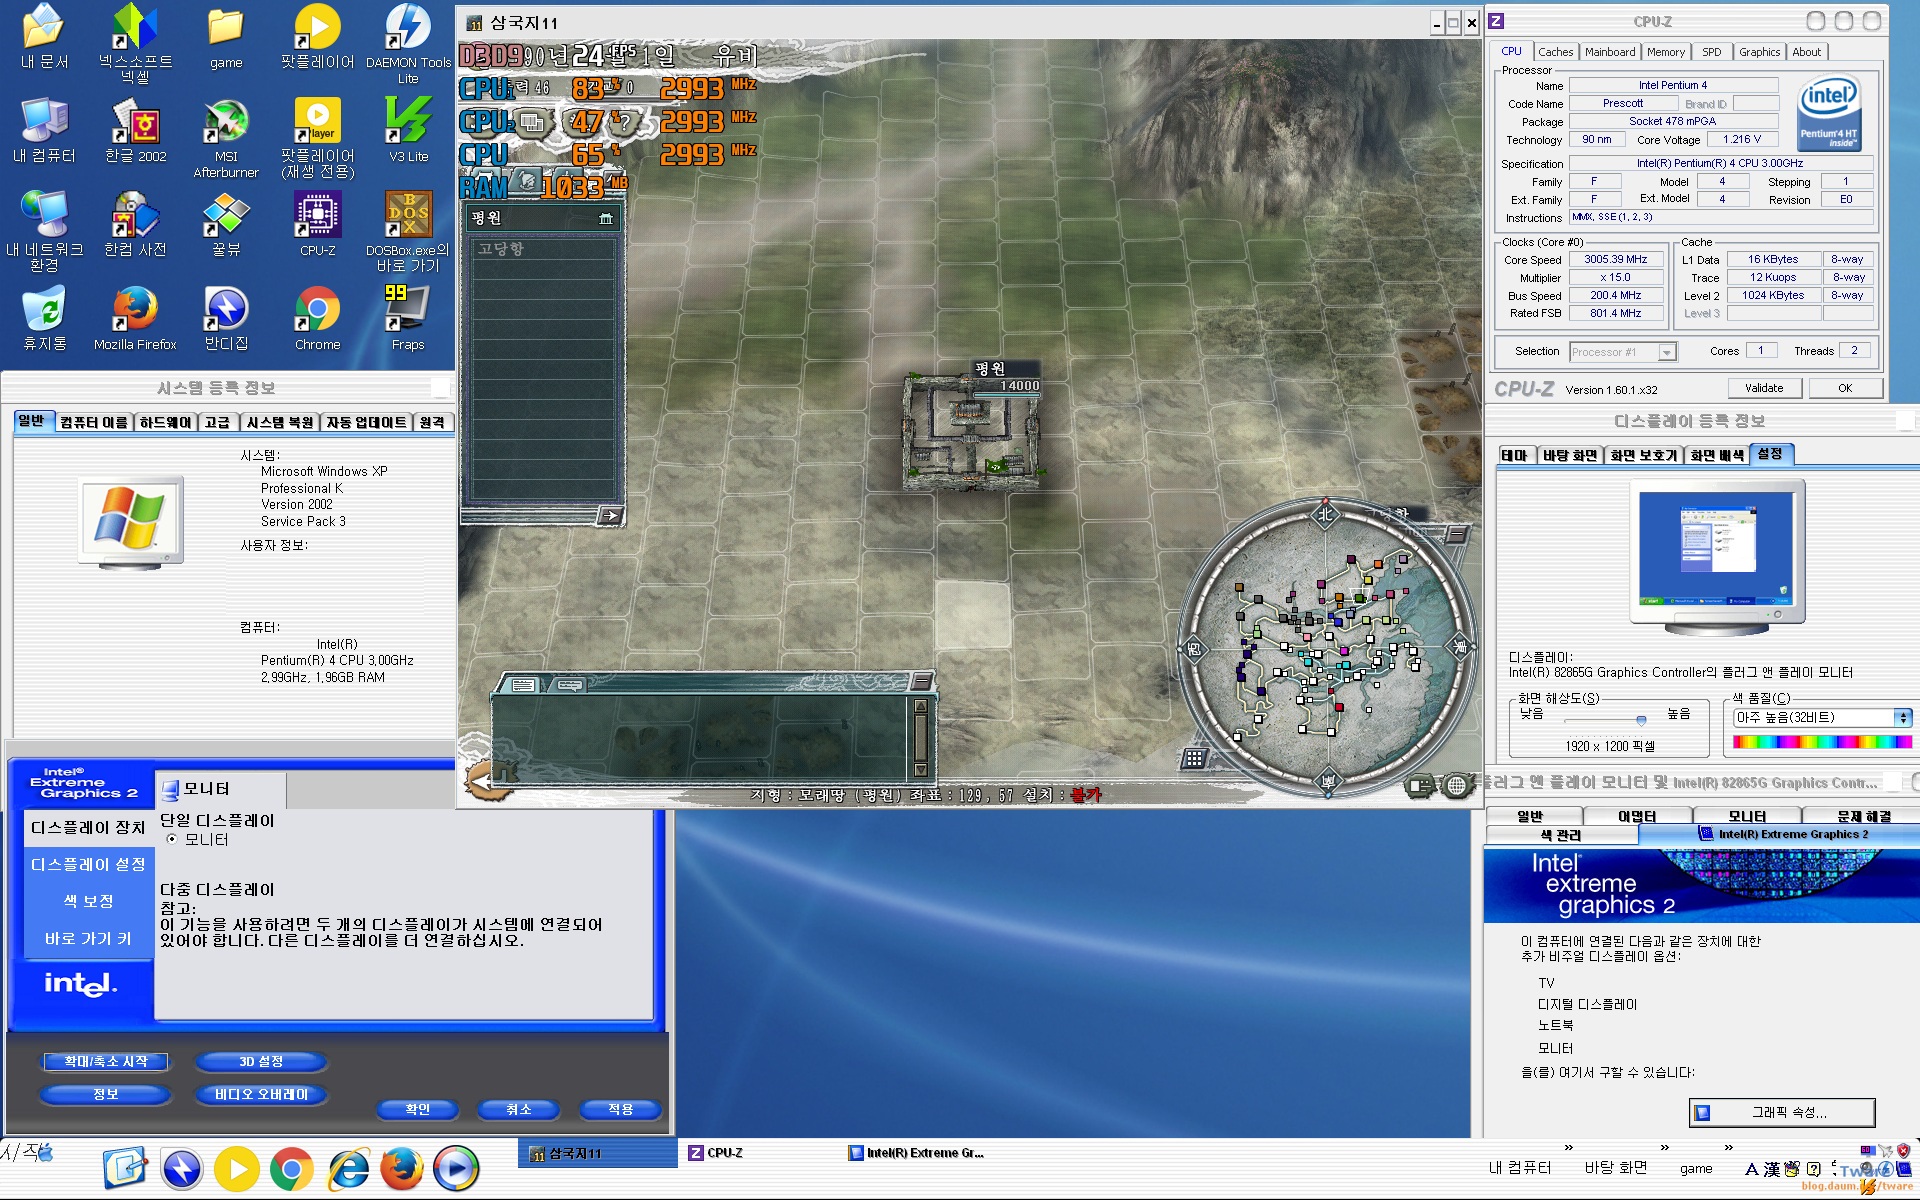Select the 모니터 radio button
The height and width of the screenshot is (1200, 1920).
pos(172,839)
